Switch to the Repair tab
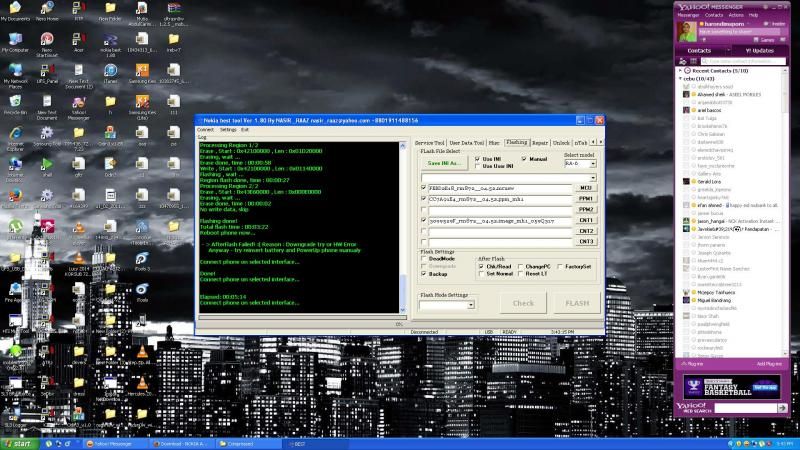 540,143
